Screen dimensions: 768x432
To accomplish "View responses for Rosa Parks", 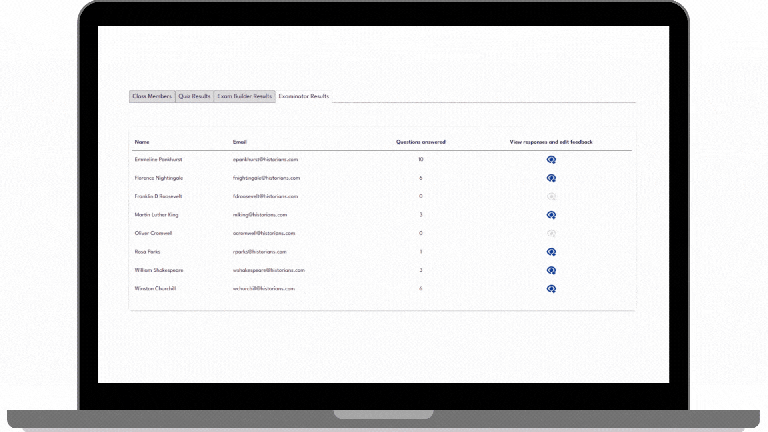I will (x=551, y=252).
